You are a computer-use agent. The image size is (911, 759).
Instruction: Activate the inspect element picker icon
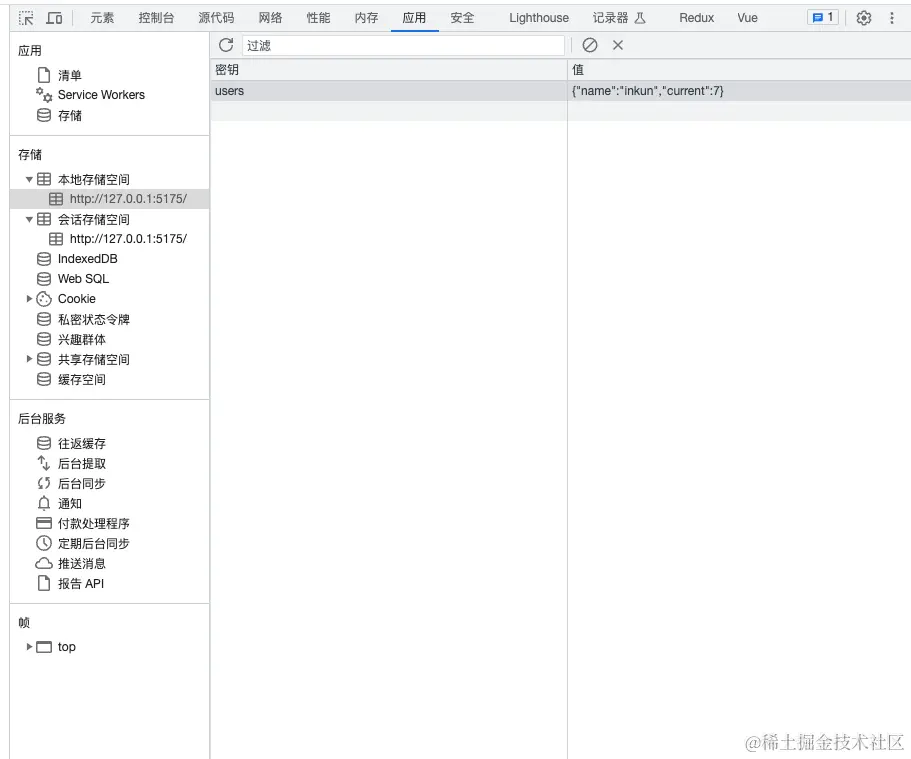26,18
